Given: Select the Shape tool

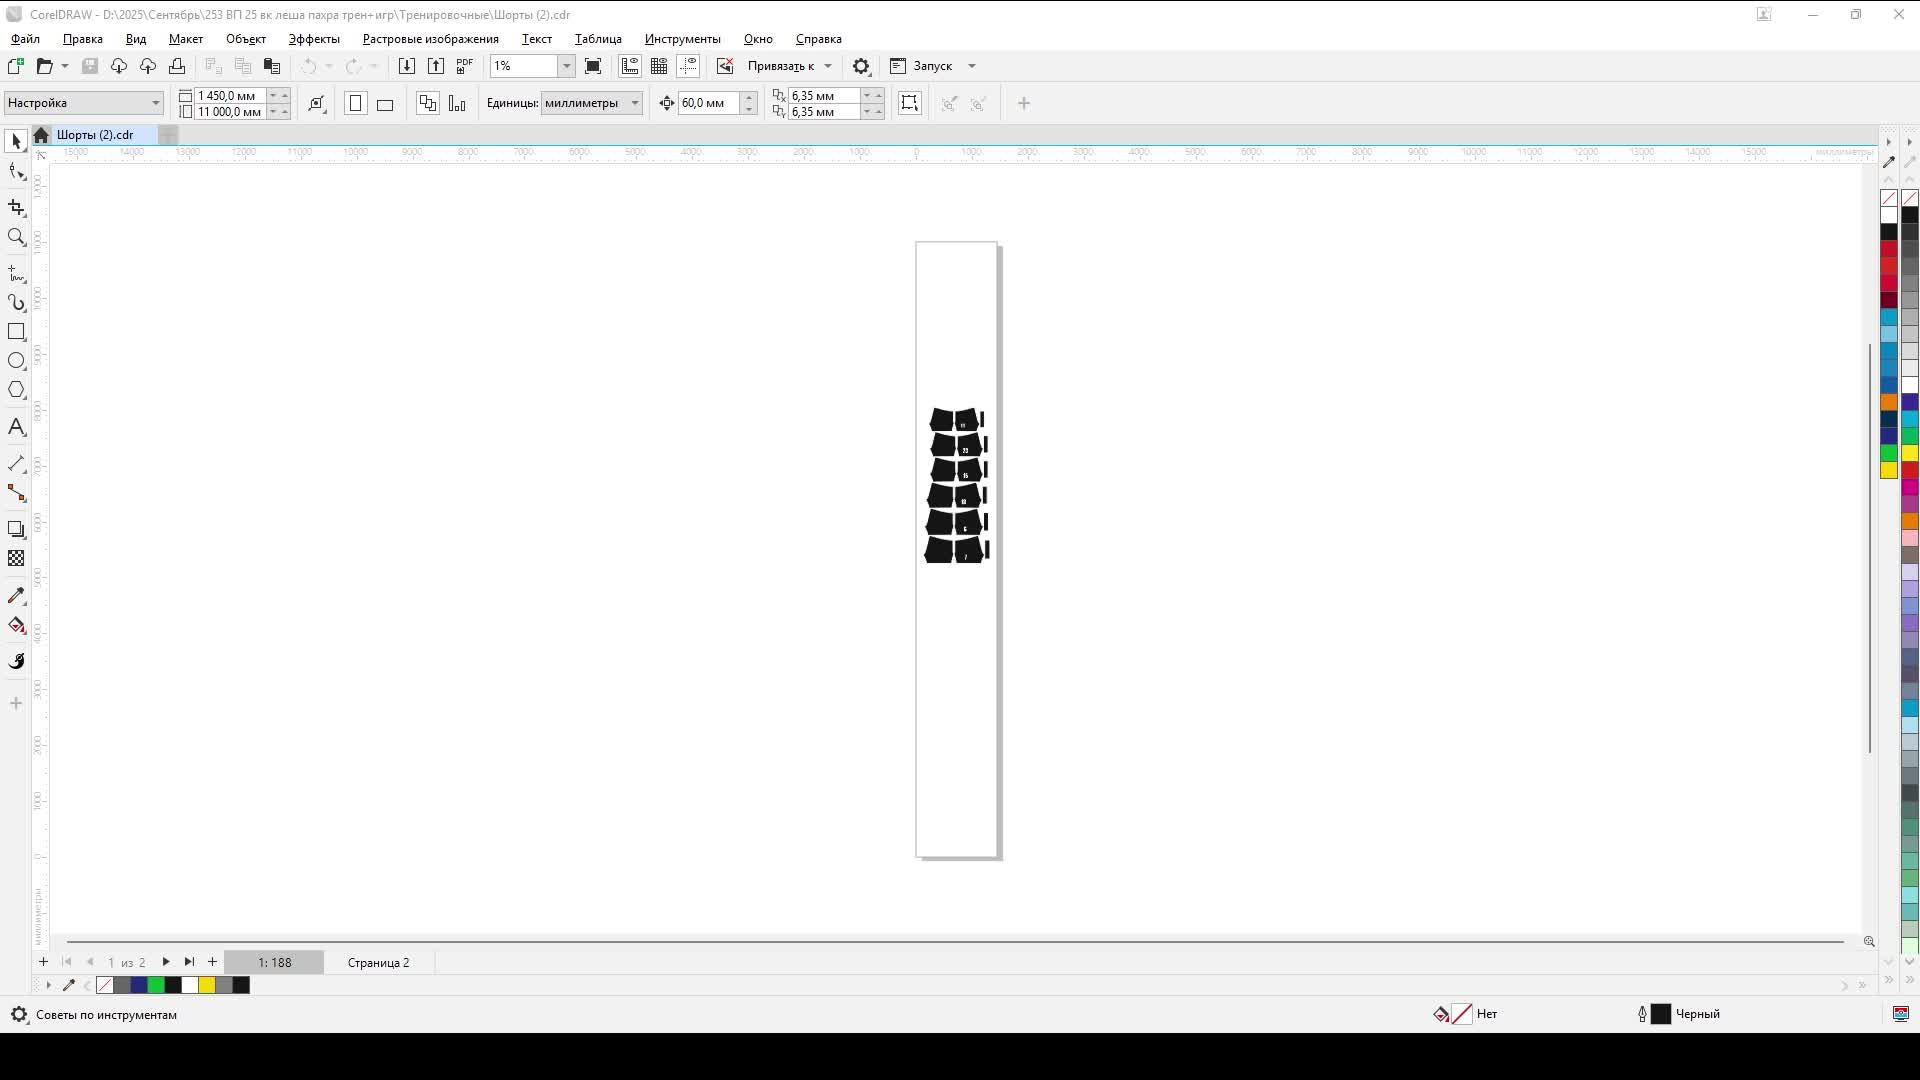Looking at the screenshot, I should (16, 170).
